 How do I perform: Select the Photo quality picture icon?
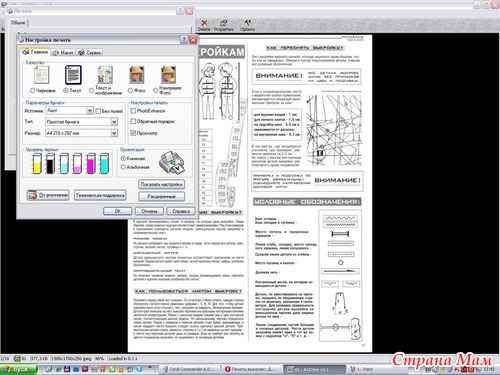[137, 75]
